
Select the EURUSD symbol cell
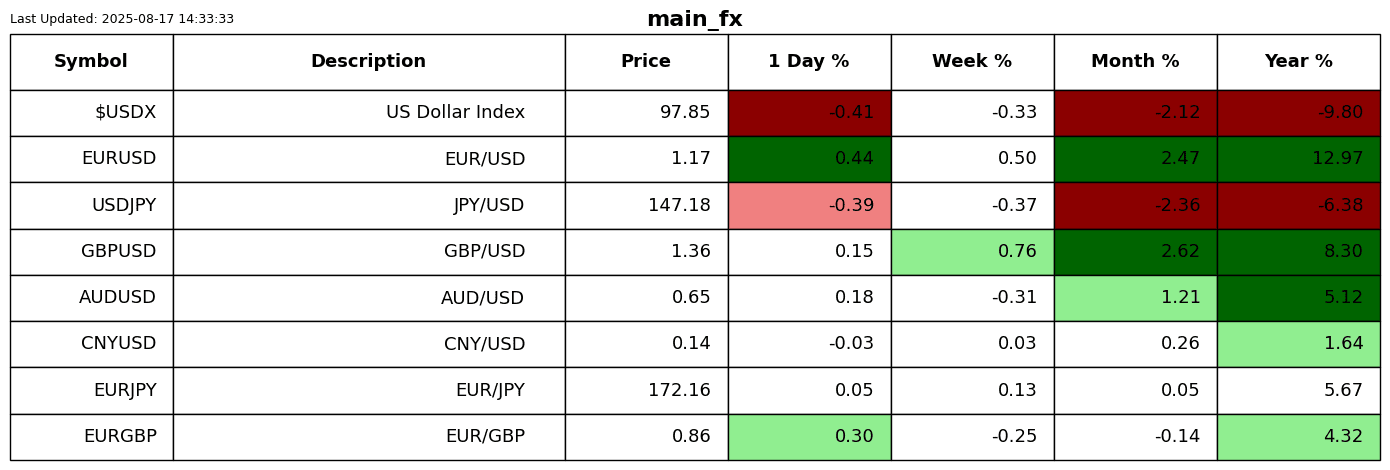pos(91,159)
